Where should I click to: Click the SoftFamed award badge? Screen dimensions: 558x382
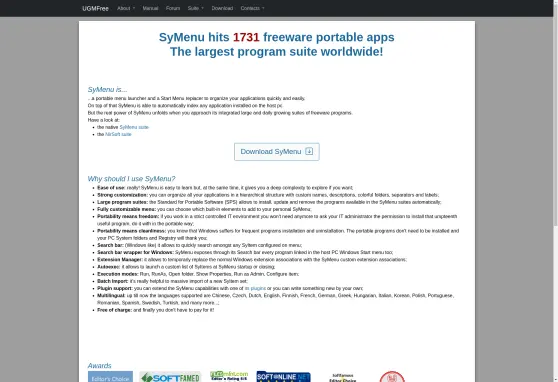pos(170,377)
